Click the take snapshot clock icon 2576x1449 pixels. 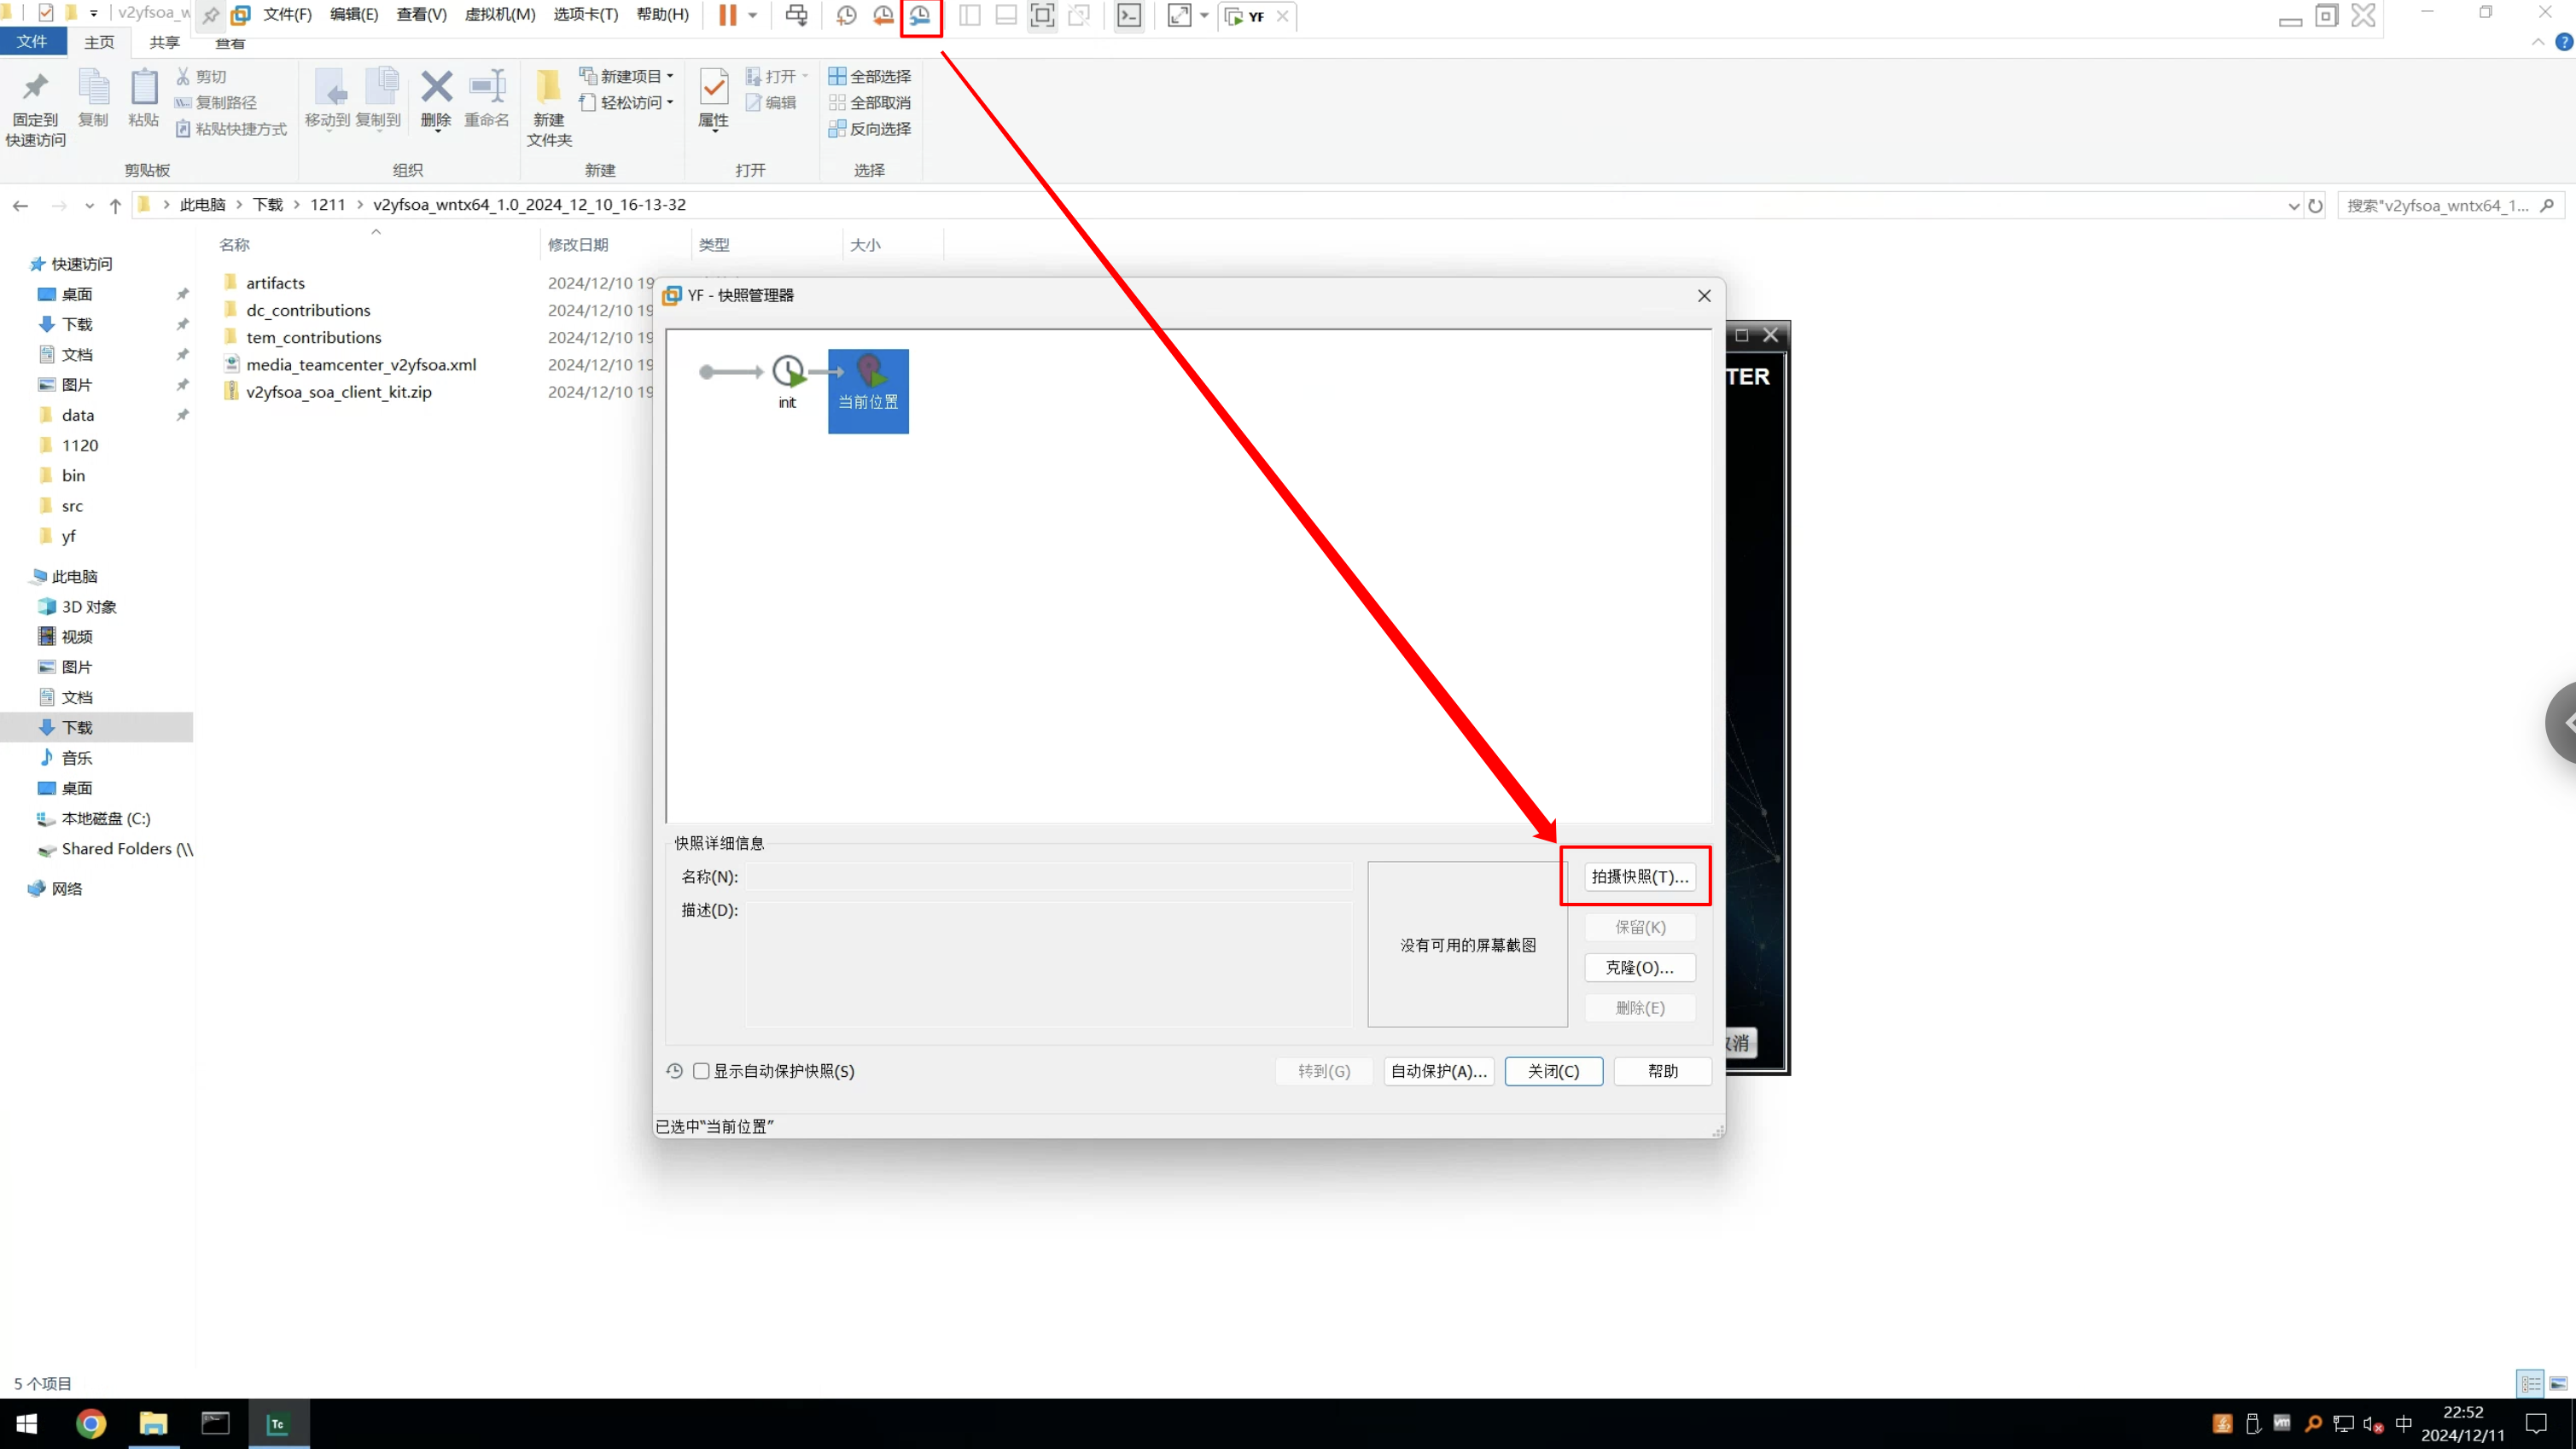point(846,16)
